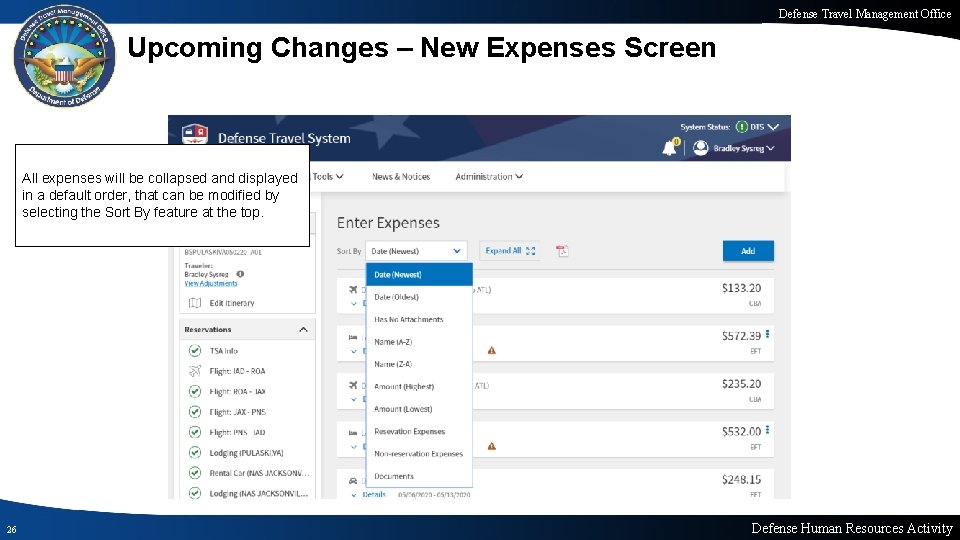This screenshot has height=540, width=960.
Task: Open the PDF export icon
Action: 562,250
